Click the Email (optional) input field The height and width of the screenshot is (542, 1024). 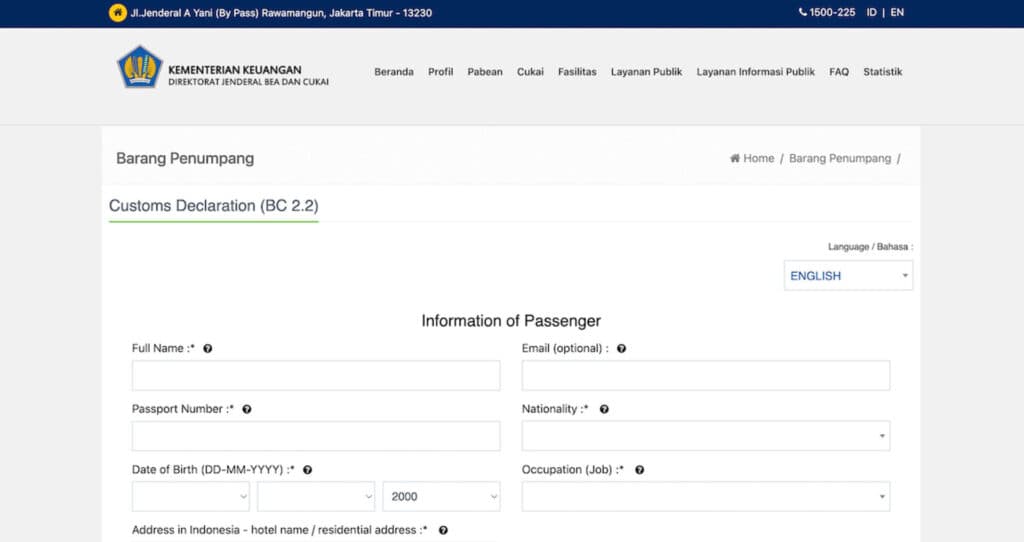coord(705,375)
